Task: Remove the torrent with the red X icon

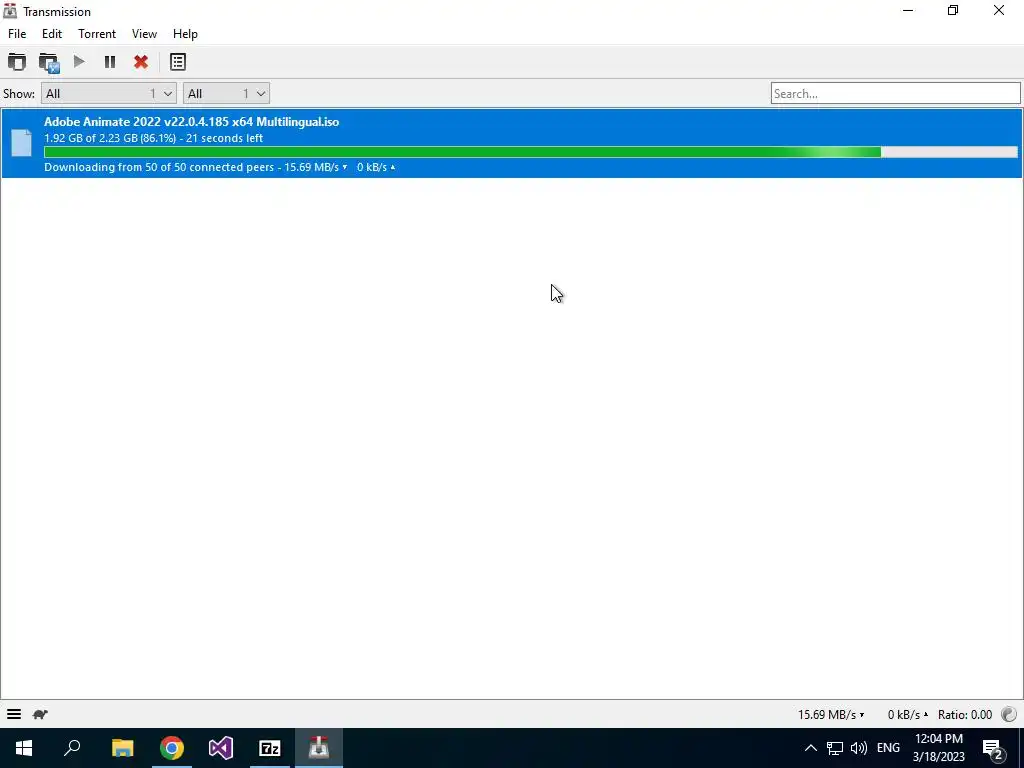Action: 141,62
